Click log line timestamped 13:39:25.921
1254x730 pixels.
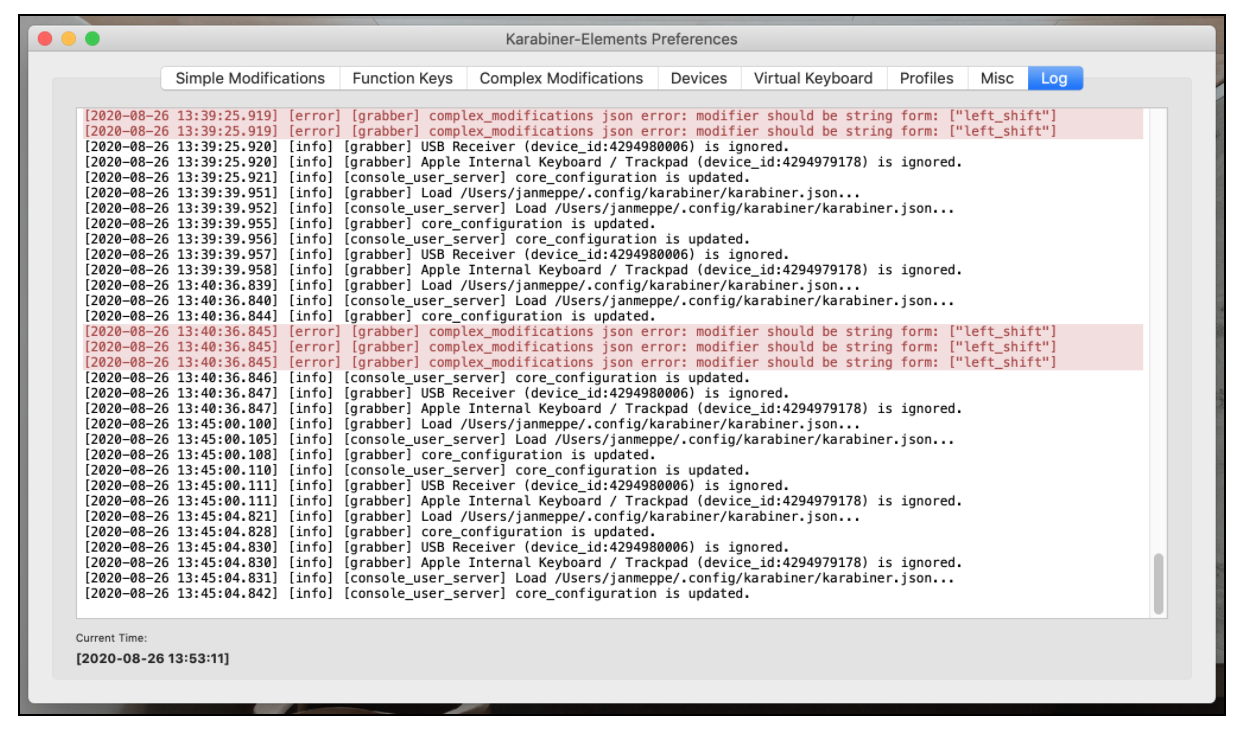click(415, 177)
